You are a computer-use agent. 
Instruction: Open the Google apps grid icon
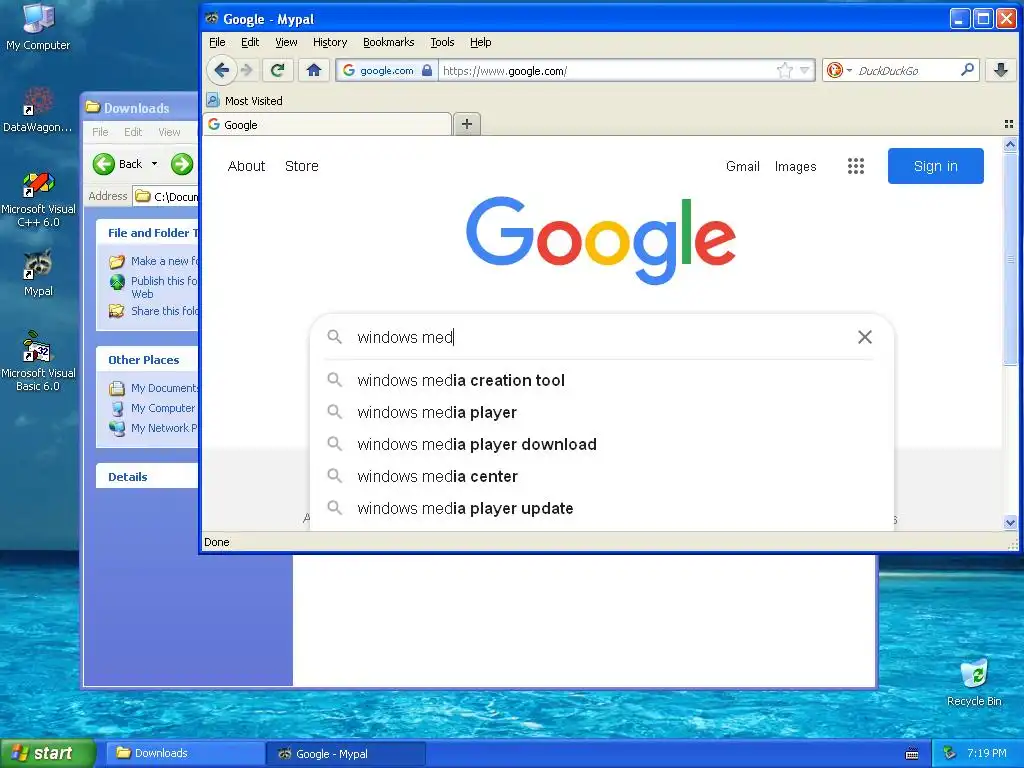coord(856,166)
